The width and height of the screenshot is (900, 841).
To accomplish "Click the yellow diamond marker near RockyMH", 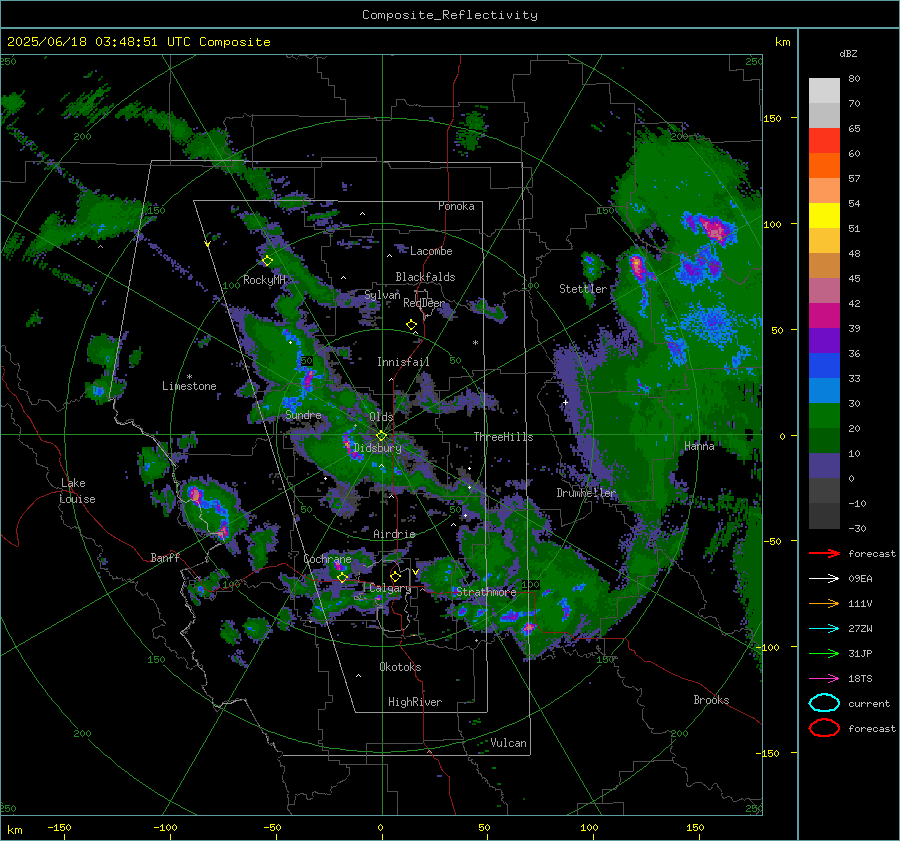I will 267,261.
